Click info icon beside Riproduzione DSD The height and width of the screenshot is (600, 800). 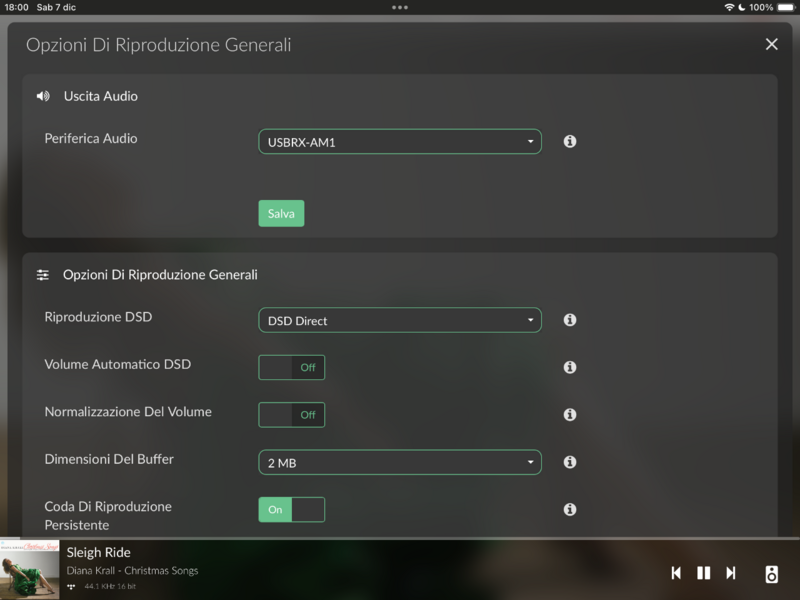570,320
